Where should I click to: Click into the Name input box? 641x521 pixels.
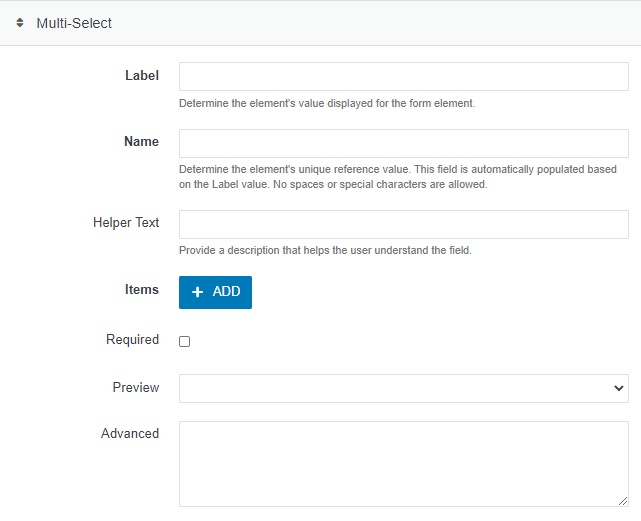tap(403, 143)
